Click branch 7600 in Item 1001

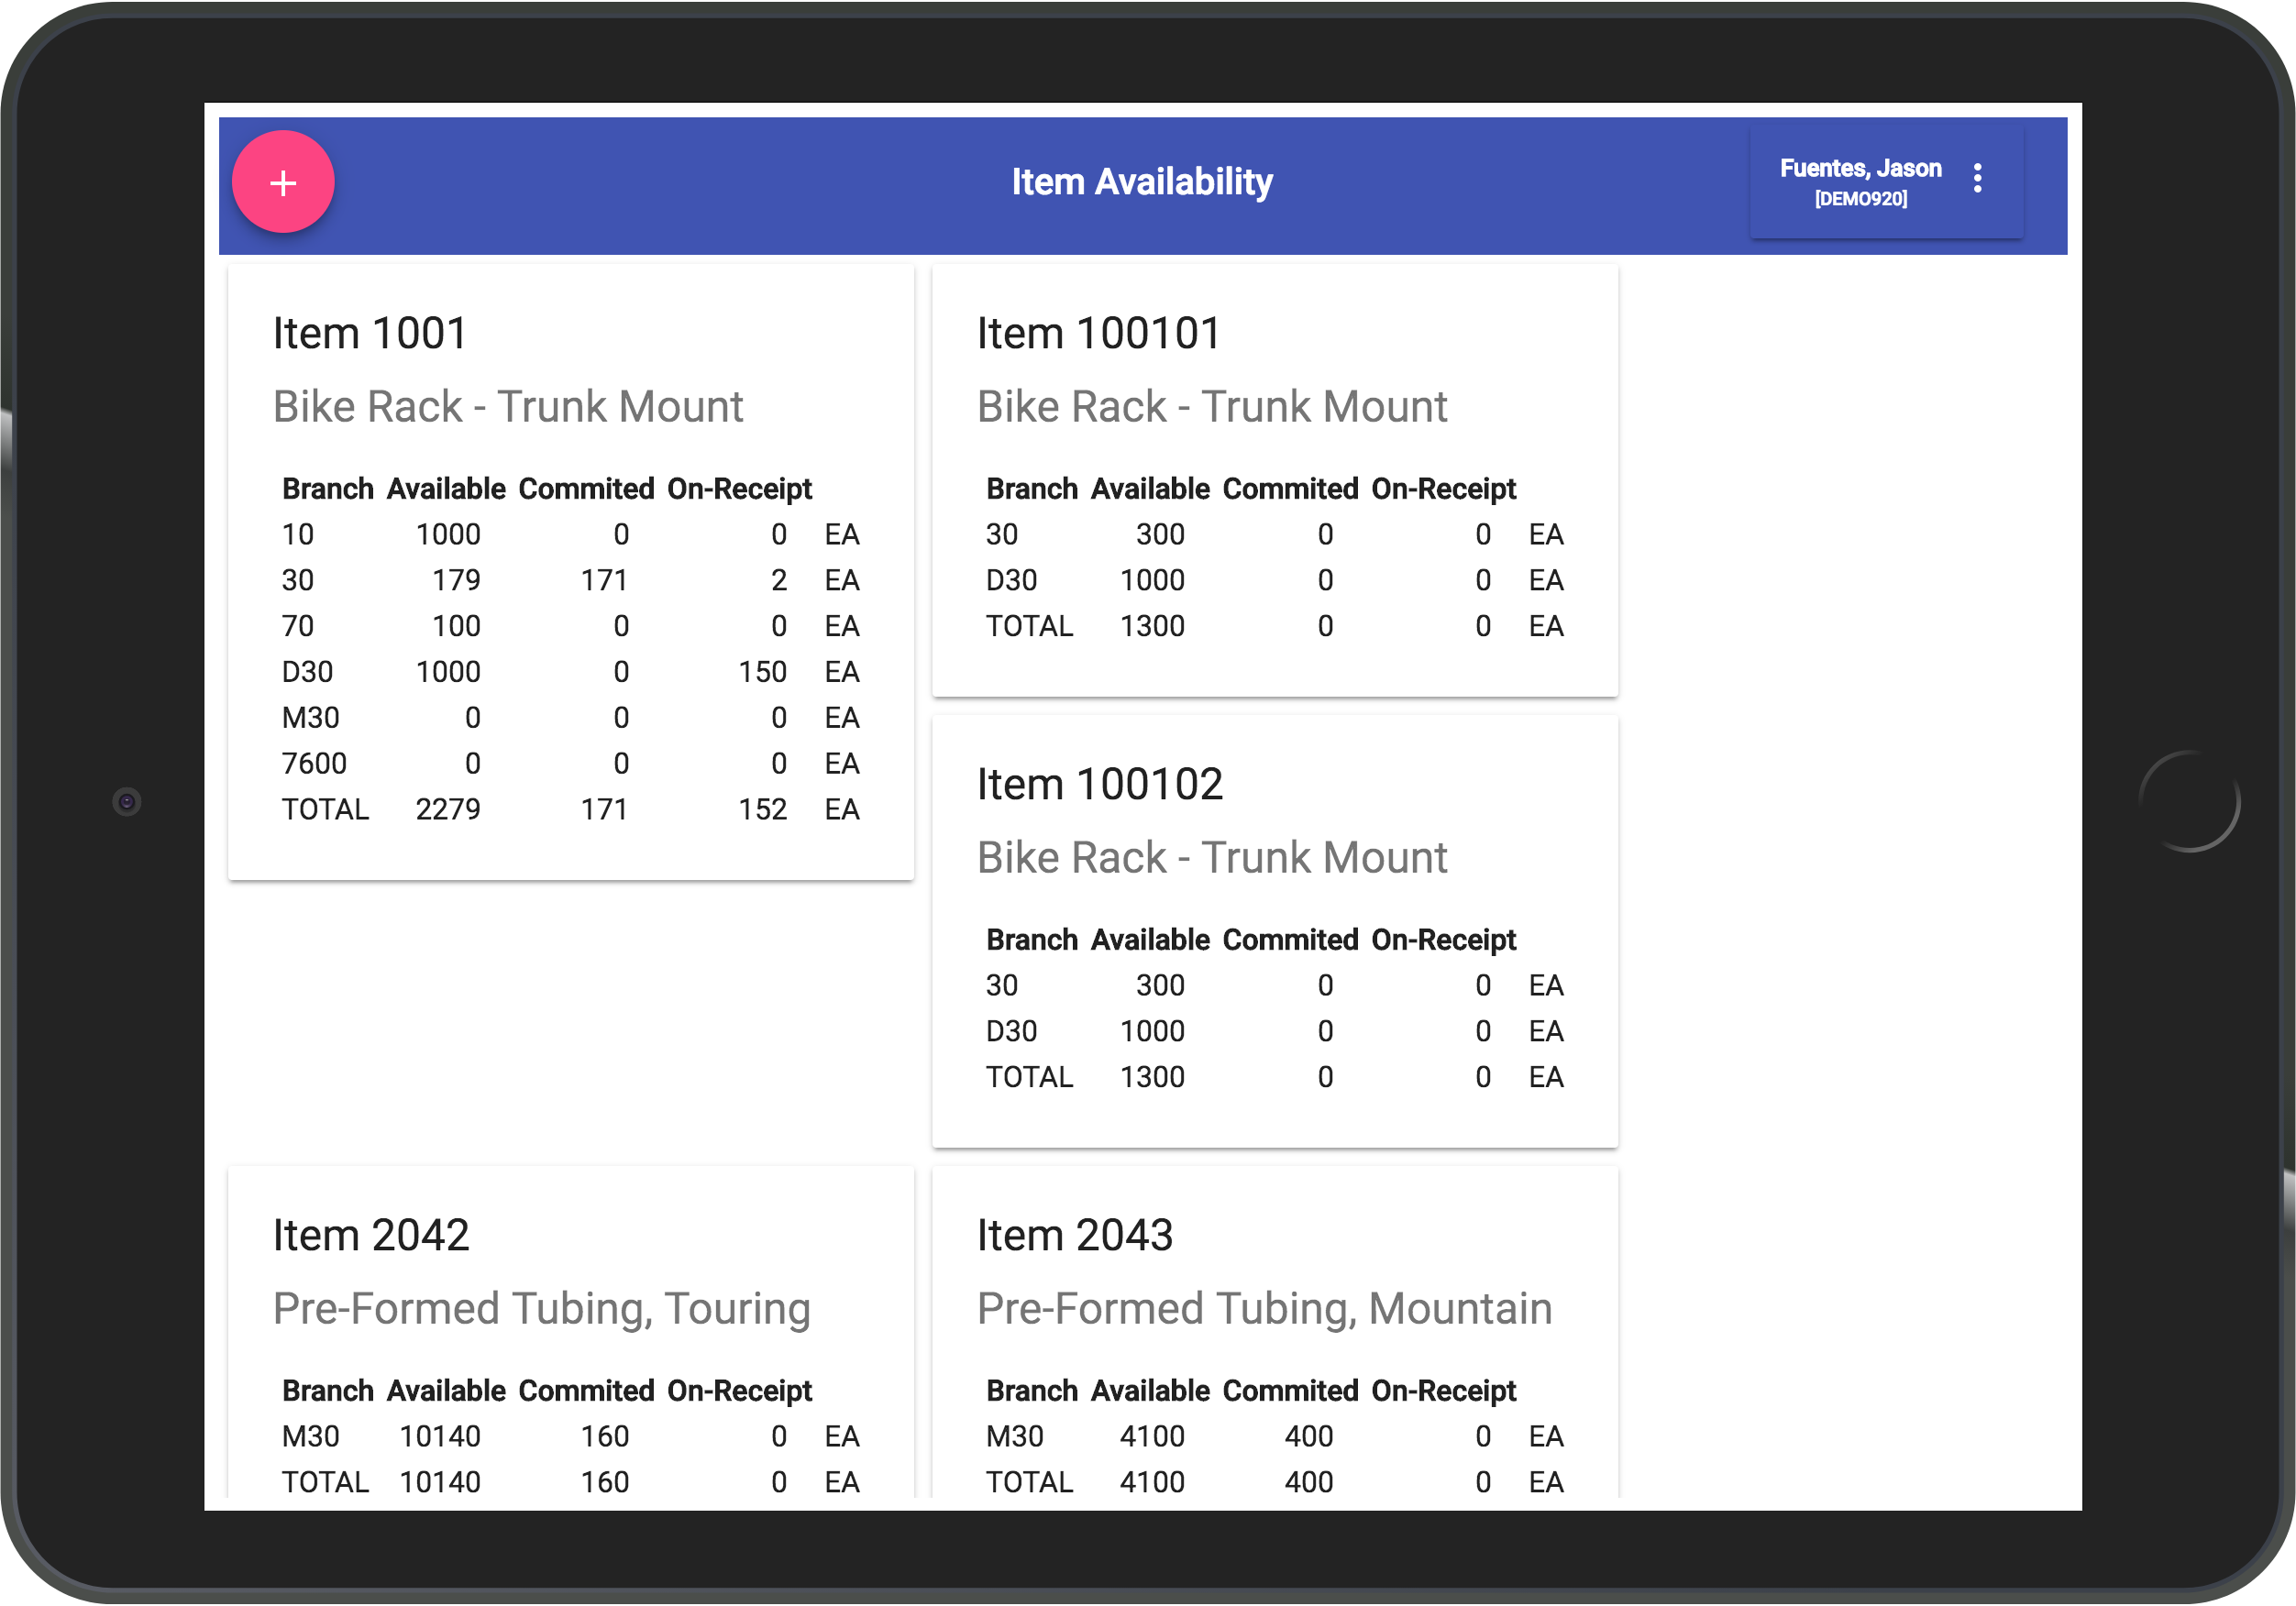pos(314,764)
